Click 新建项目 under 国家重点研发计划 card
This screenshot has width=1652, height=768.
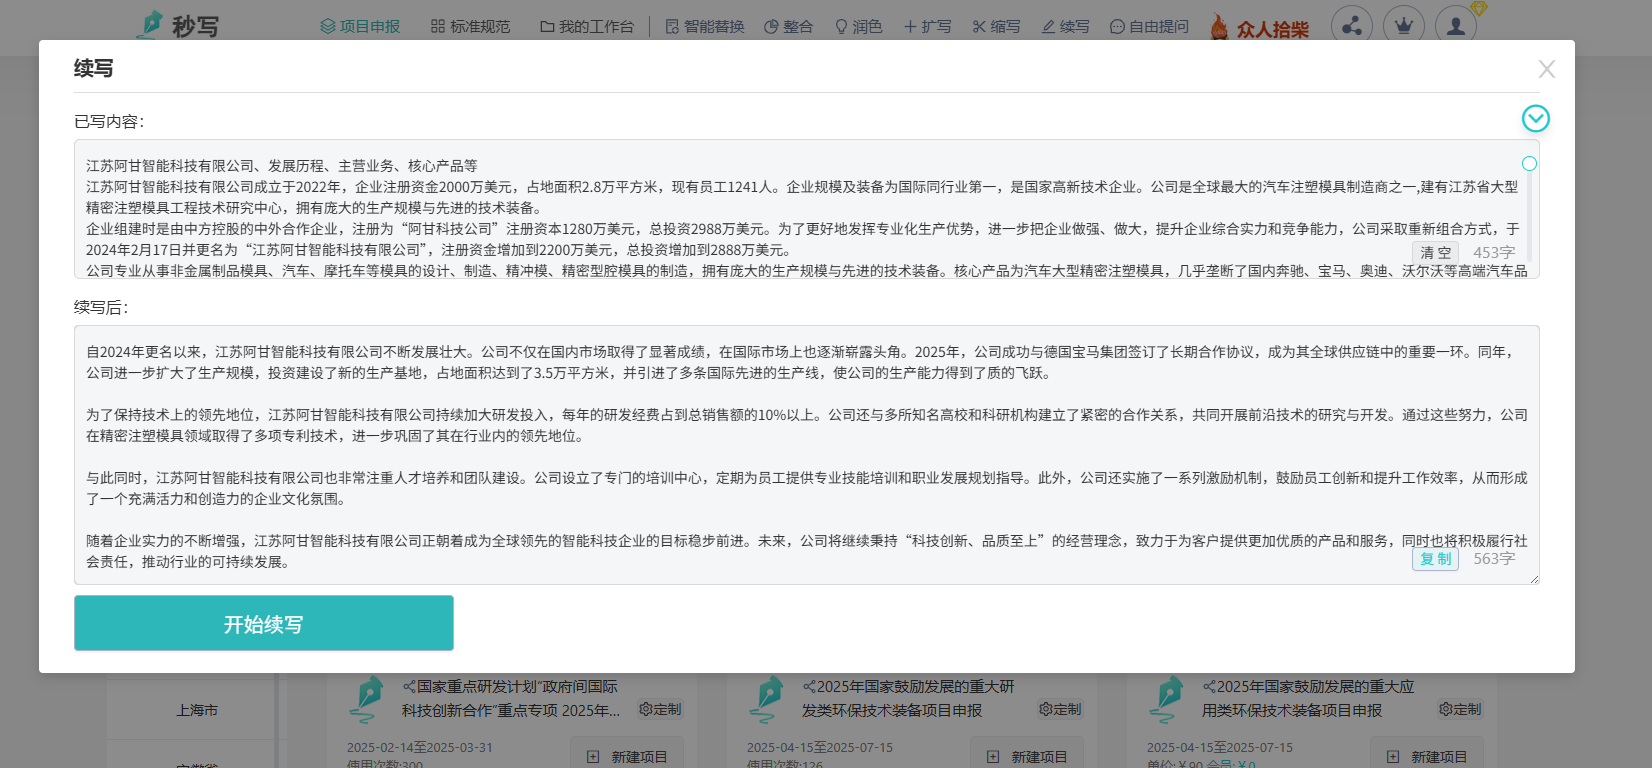627,756
